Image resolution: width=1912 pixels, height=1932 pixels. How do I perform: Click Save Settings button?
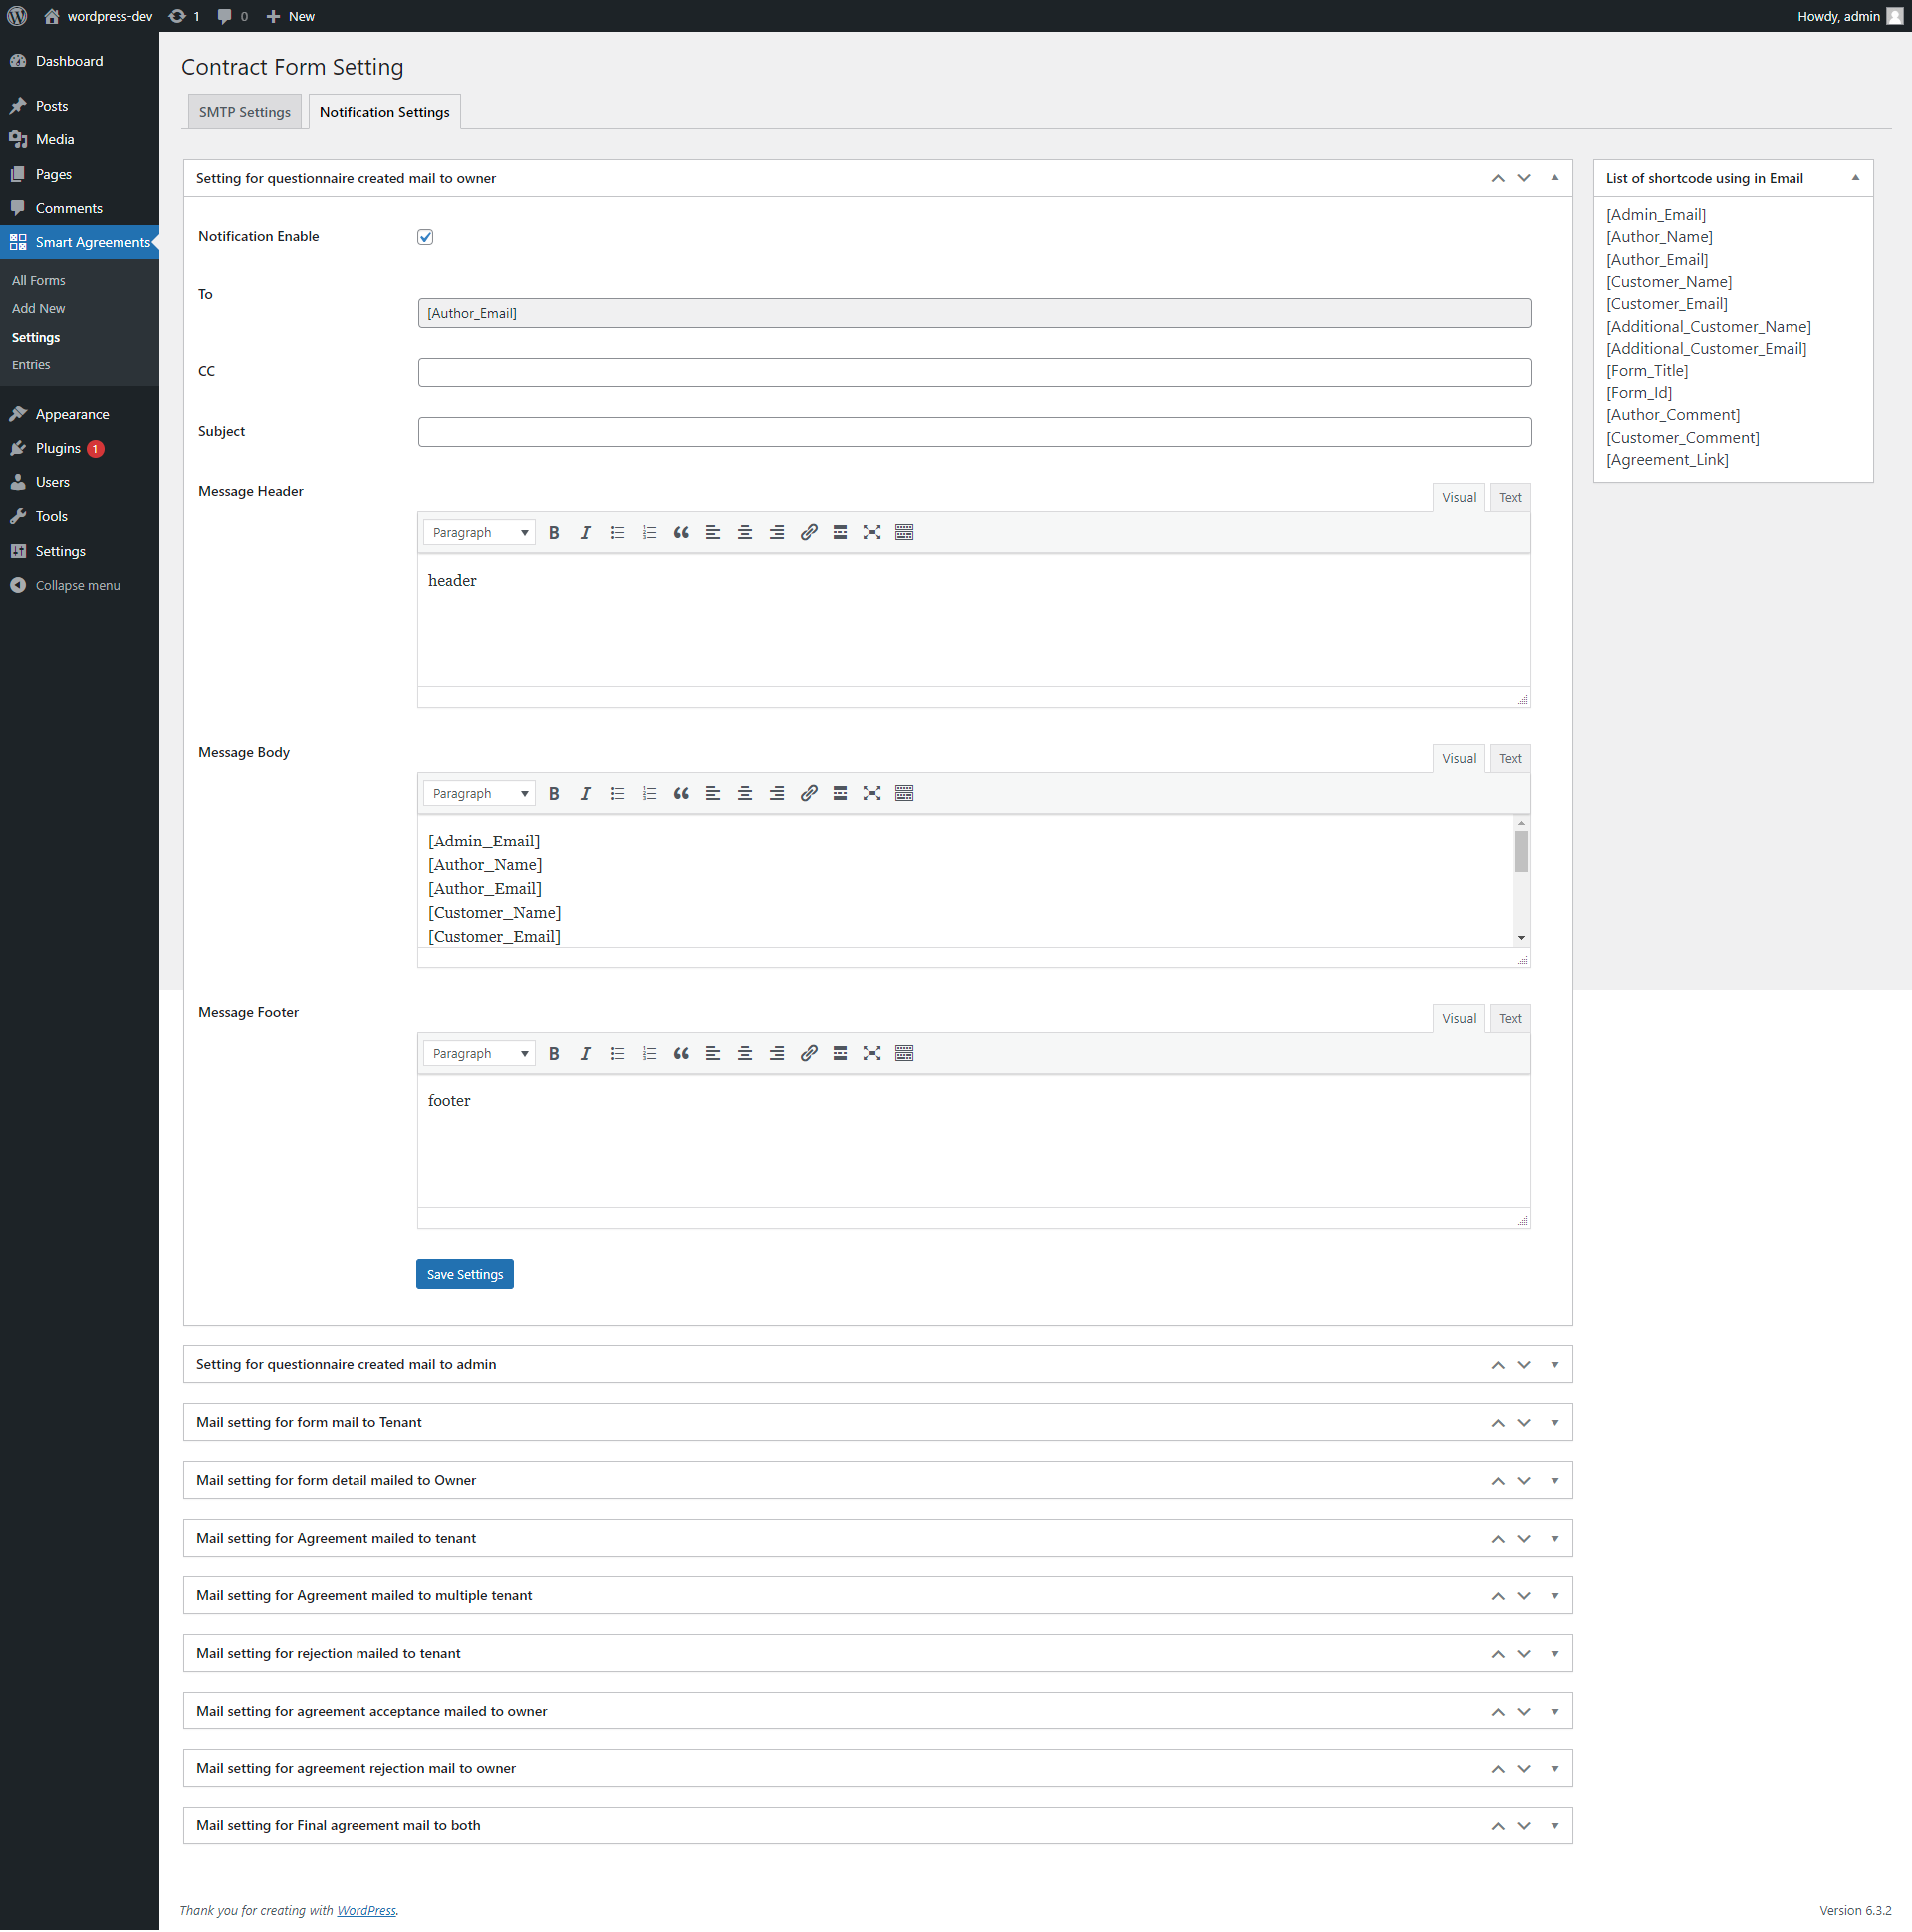pyautogui.click(x=464, y=1274)
